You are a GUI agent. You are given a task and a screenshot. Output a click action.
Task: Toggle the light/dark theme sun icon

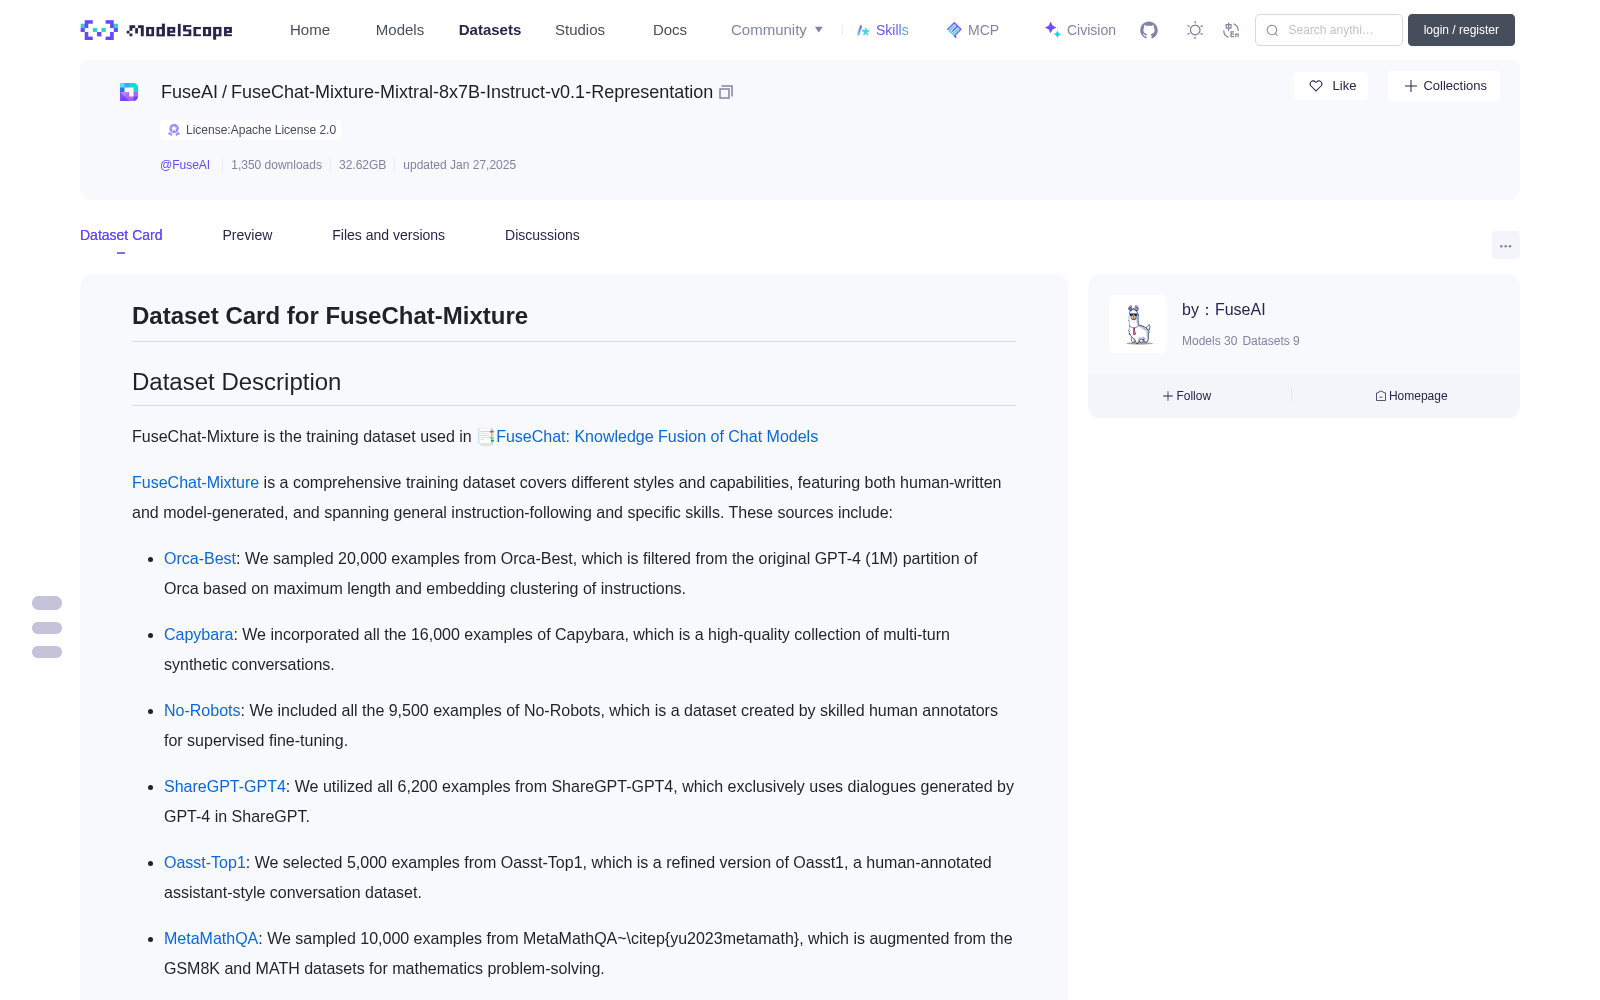pos(1195,30)
